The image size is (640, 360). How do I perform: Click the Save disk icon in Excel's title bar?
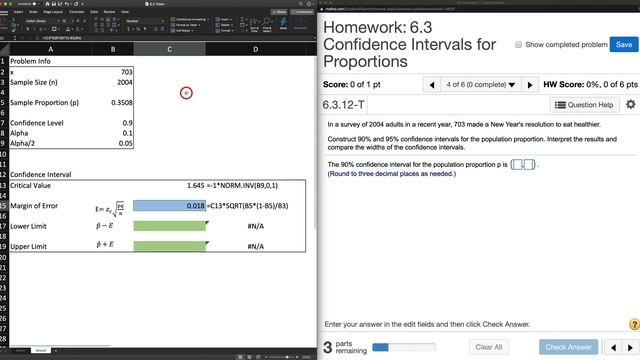pos(53,4)
